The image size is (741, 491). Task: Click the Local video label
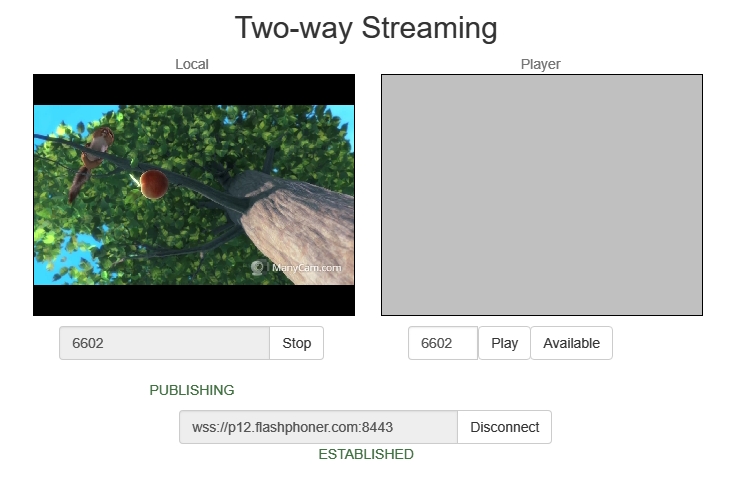click(x=192, y=64)
